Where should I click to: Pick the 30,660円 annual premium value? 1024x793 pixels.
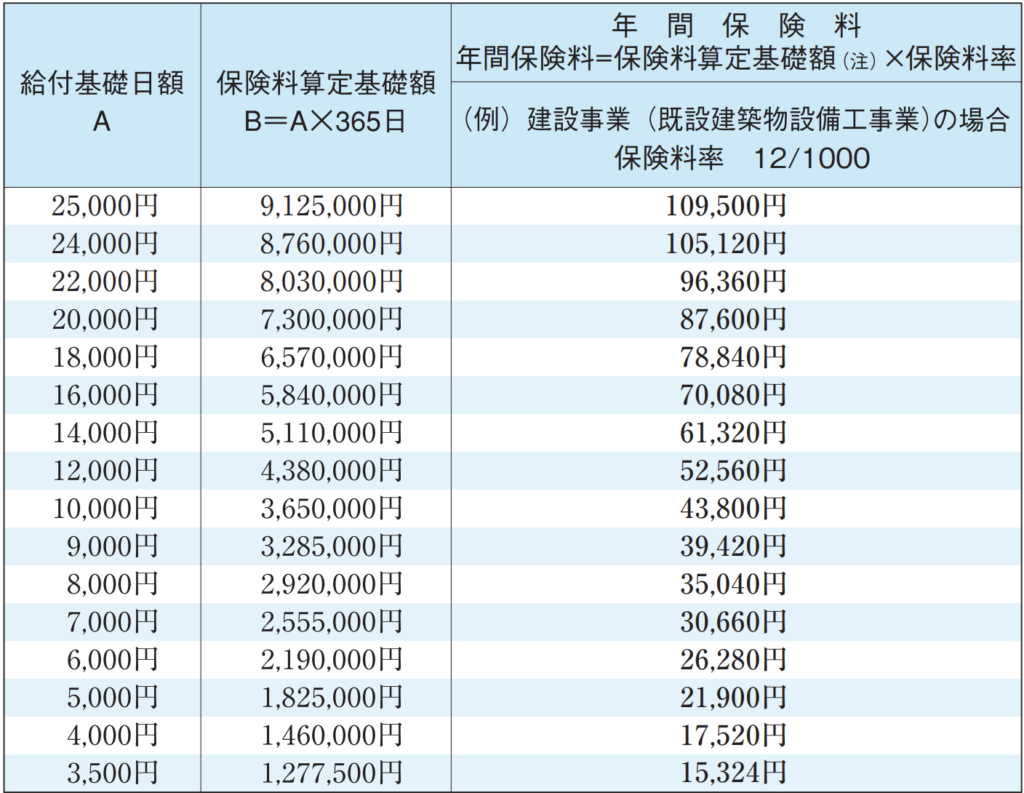[733, 623]
